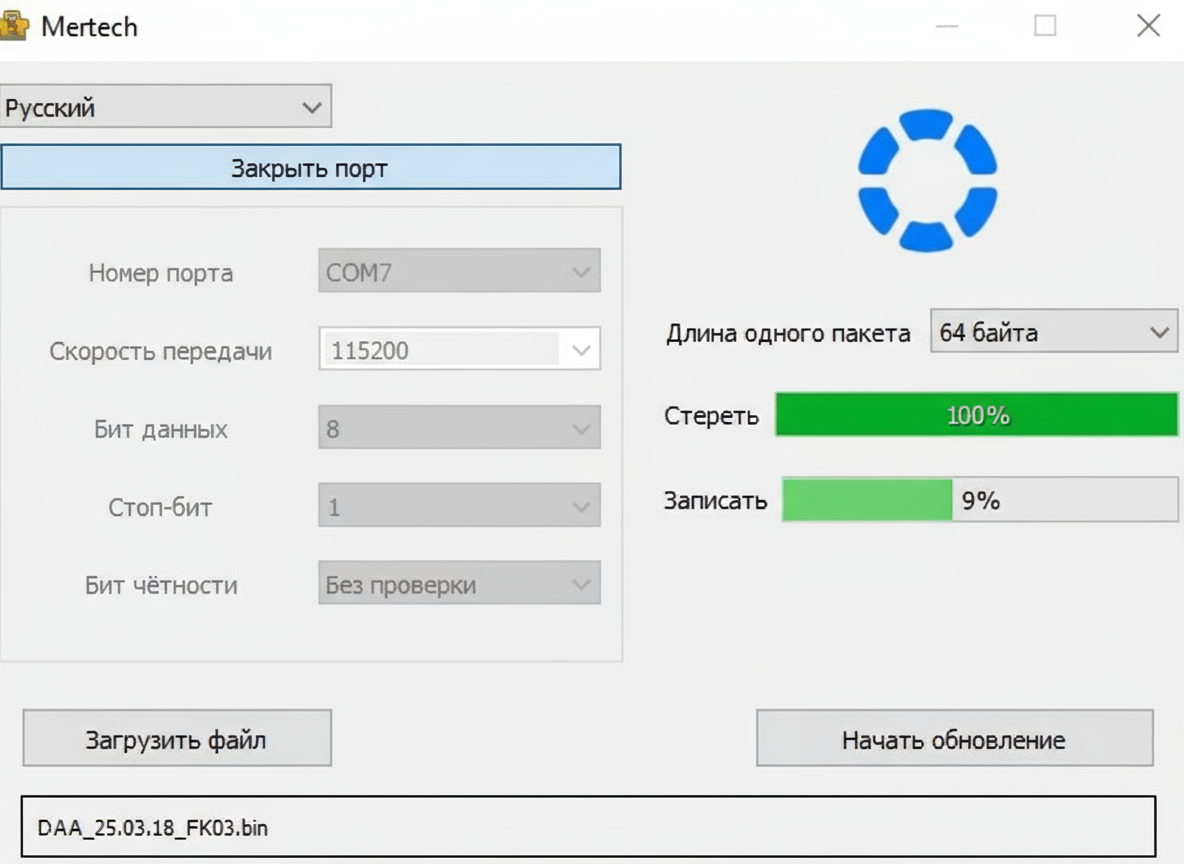Open the Русский language dropdown
The image size is (1184, 864).
pos(166,107)
